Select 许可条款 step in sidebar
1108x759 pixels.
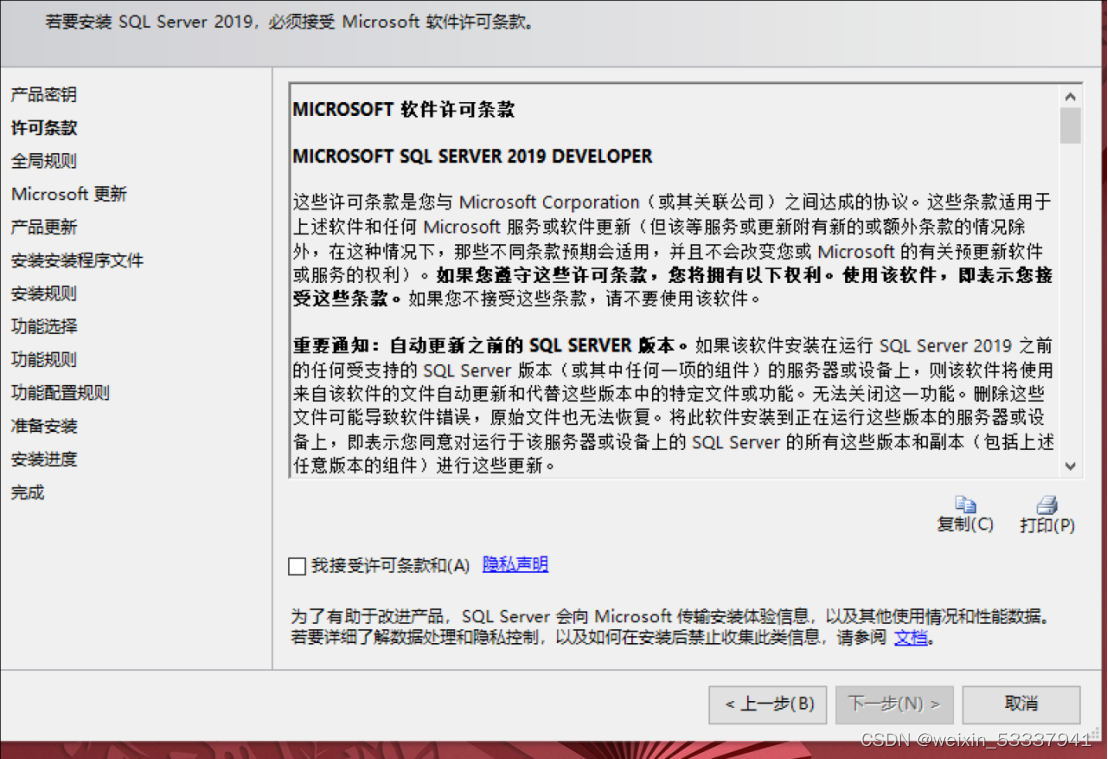(44, 128)
